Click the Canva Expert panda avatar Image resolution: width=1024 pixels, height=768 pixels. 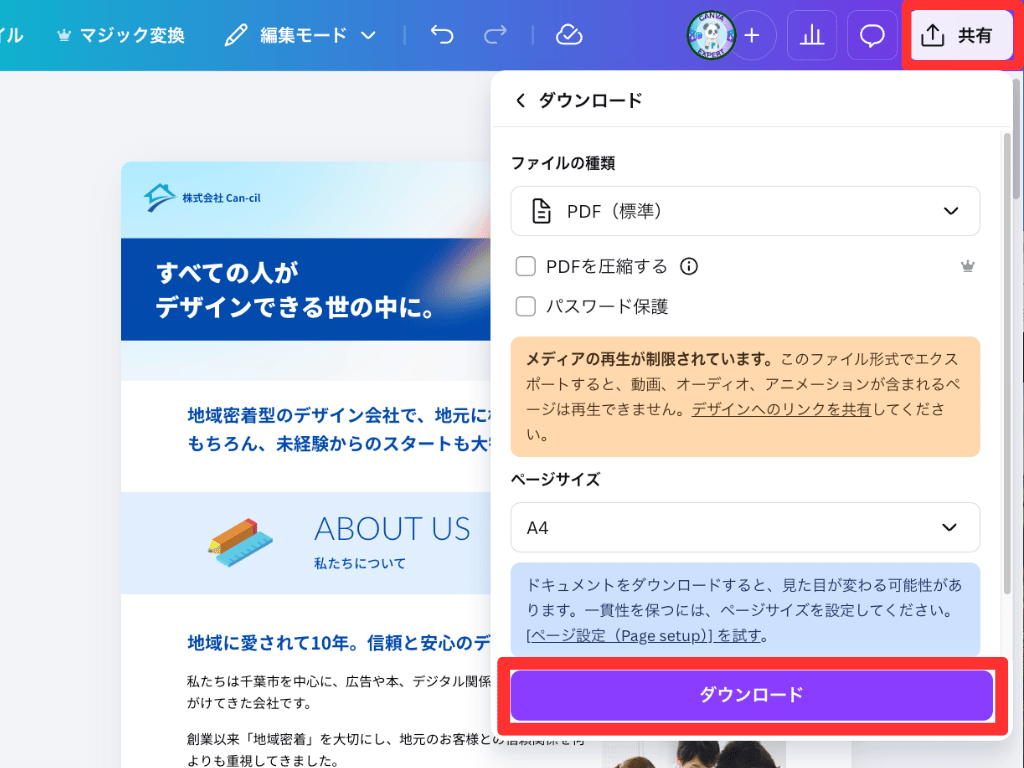712,35
